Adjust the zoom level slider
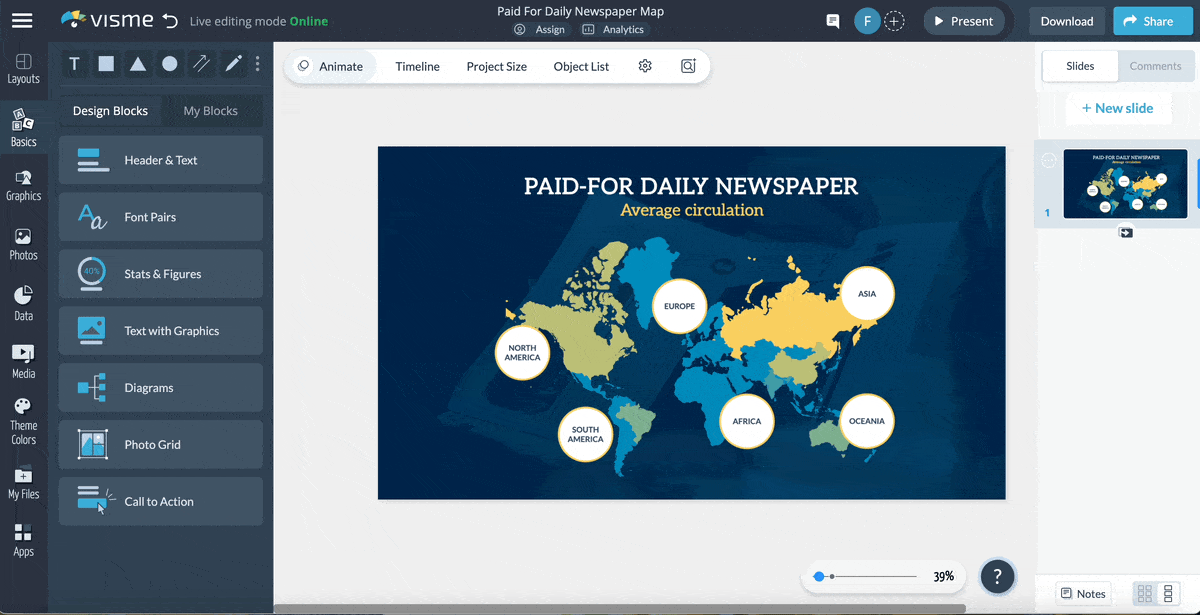Screen dimensions: 1200x615 pyautogui.click(x=819, y=577)
